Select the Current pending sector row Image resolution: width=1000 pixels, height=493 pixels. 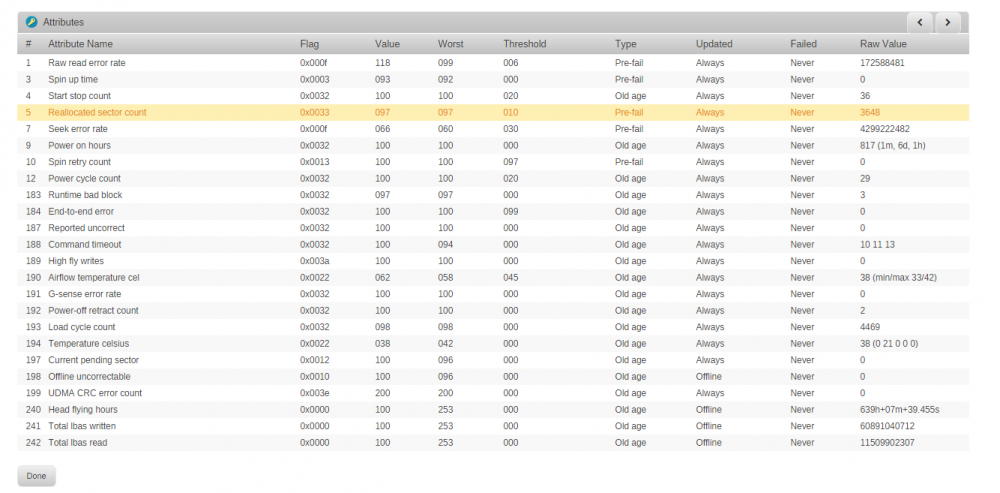[493, 360]
